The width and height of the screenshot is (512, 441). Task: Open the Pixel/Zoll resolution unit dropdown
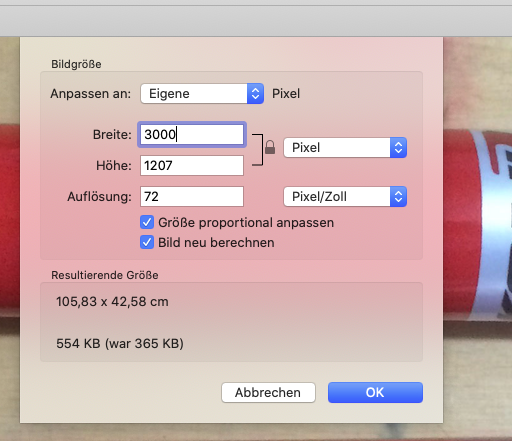click(x=345, y=196)
